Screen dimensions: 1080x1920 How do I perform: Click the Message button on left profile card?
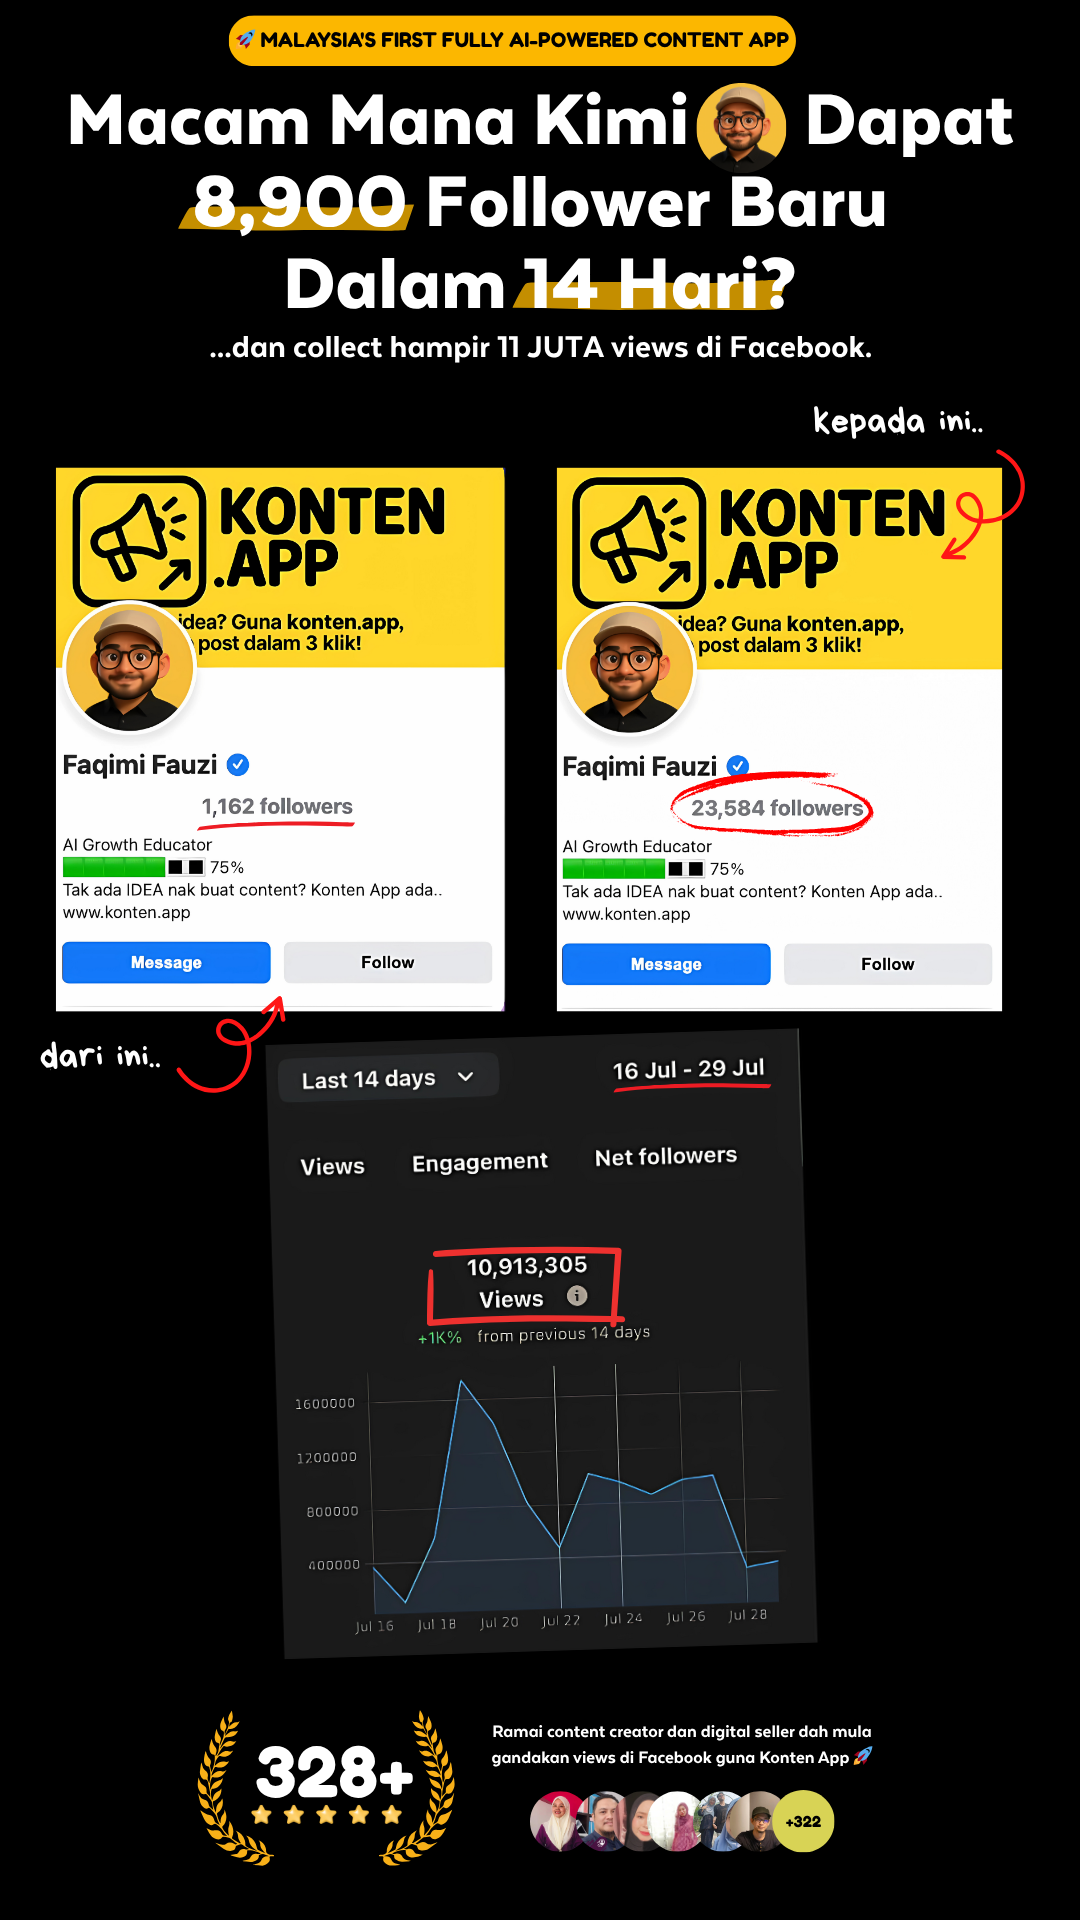pos(166,962)
